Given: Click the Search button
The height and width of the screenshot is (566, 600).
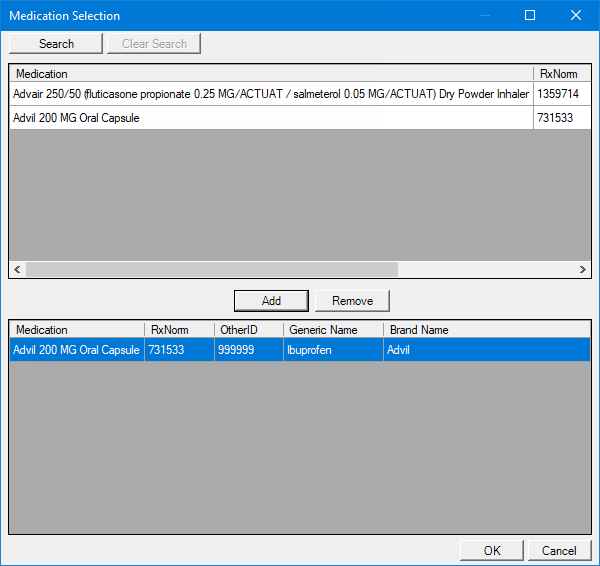Looking at the screenshot, I should tap(56, 44).
